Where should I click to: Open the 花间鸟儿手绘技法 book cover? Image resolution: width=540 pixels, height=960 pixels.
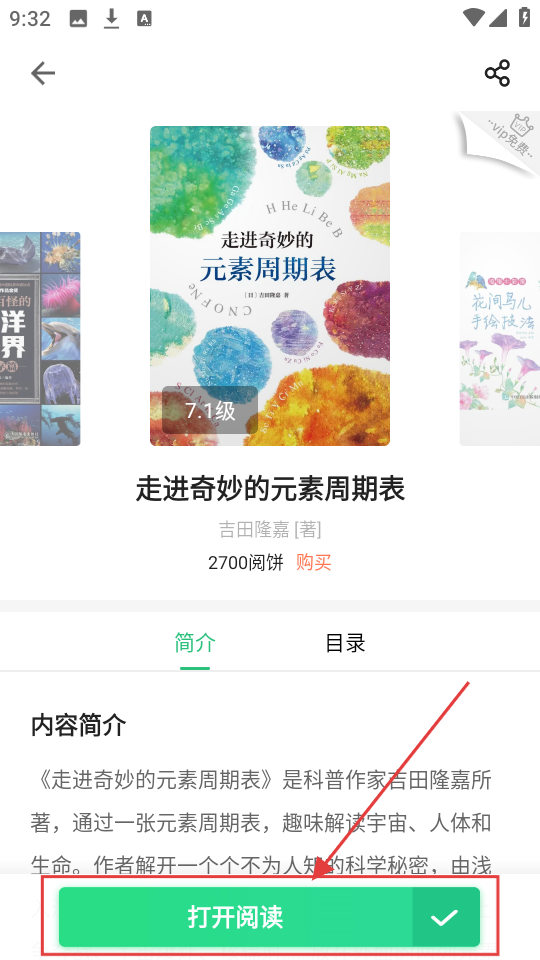[500, 339]
